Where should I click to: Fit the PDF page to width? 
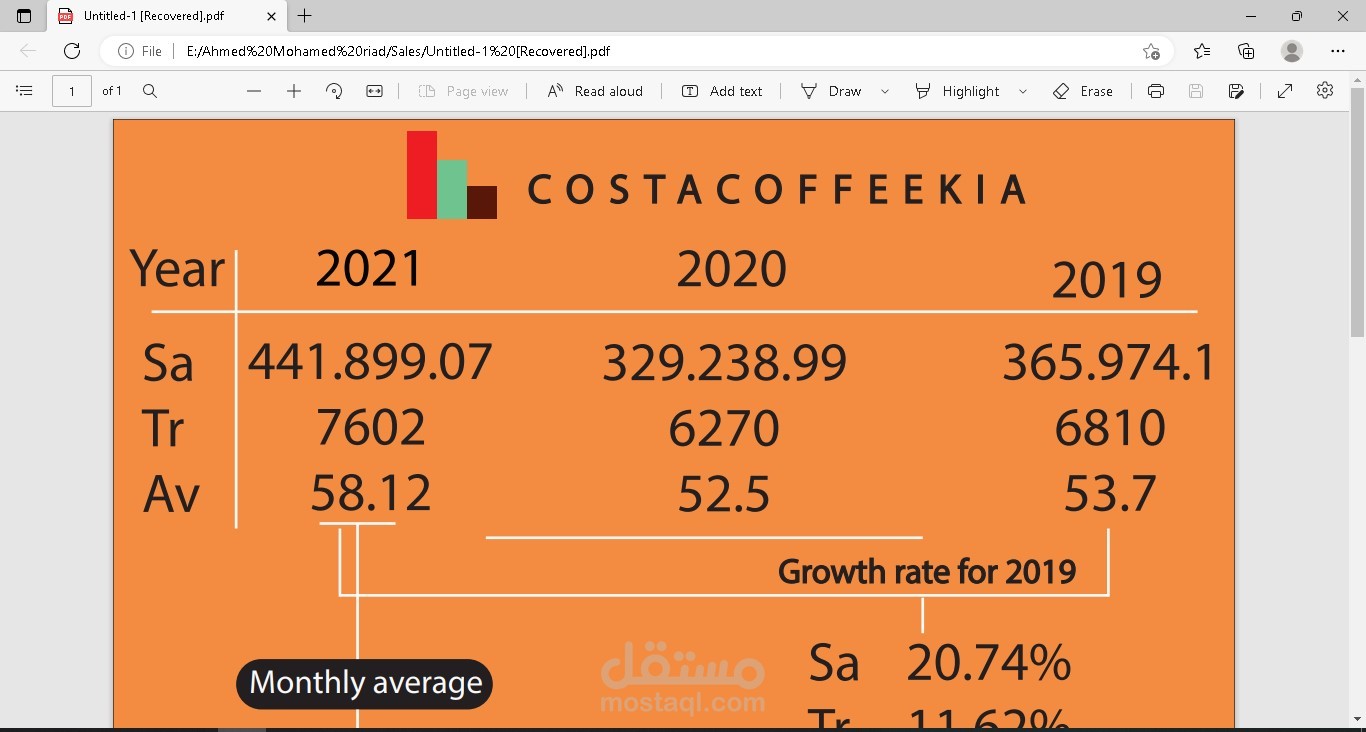[x=374, y=91]
